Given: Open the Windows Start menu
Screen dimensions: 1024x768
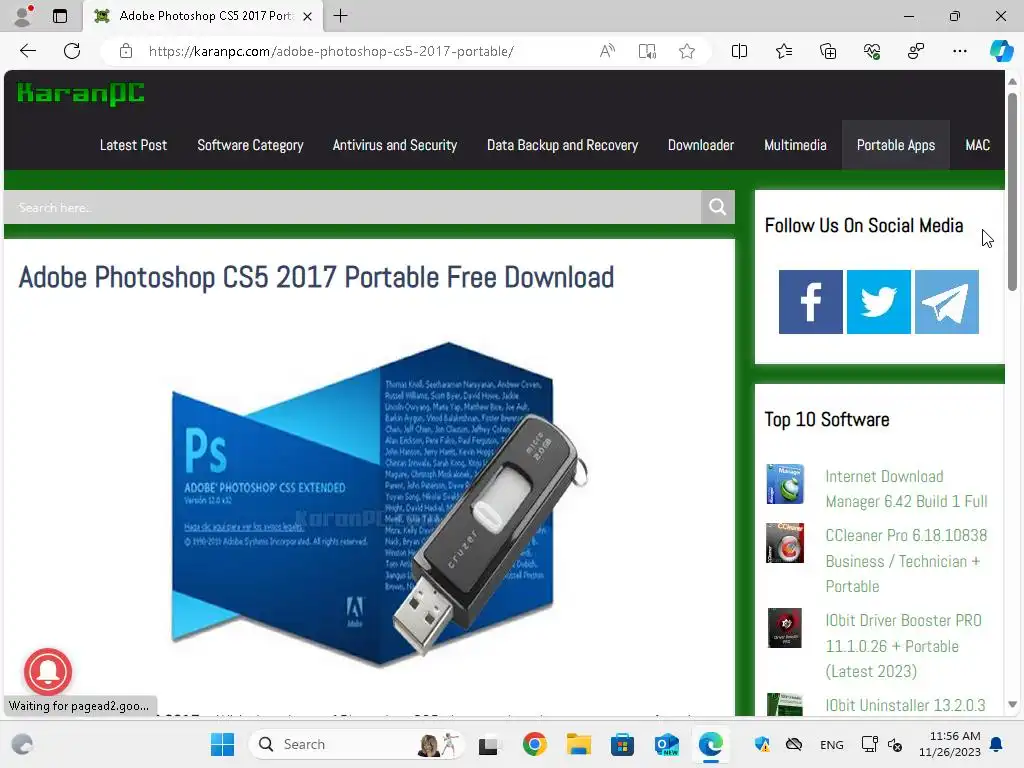Looking at the screenshot, I should tap(222, 744).
